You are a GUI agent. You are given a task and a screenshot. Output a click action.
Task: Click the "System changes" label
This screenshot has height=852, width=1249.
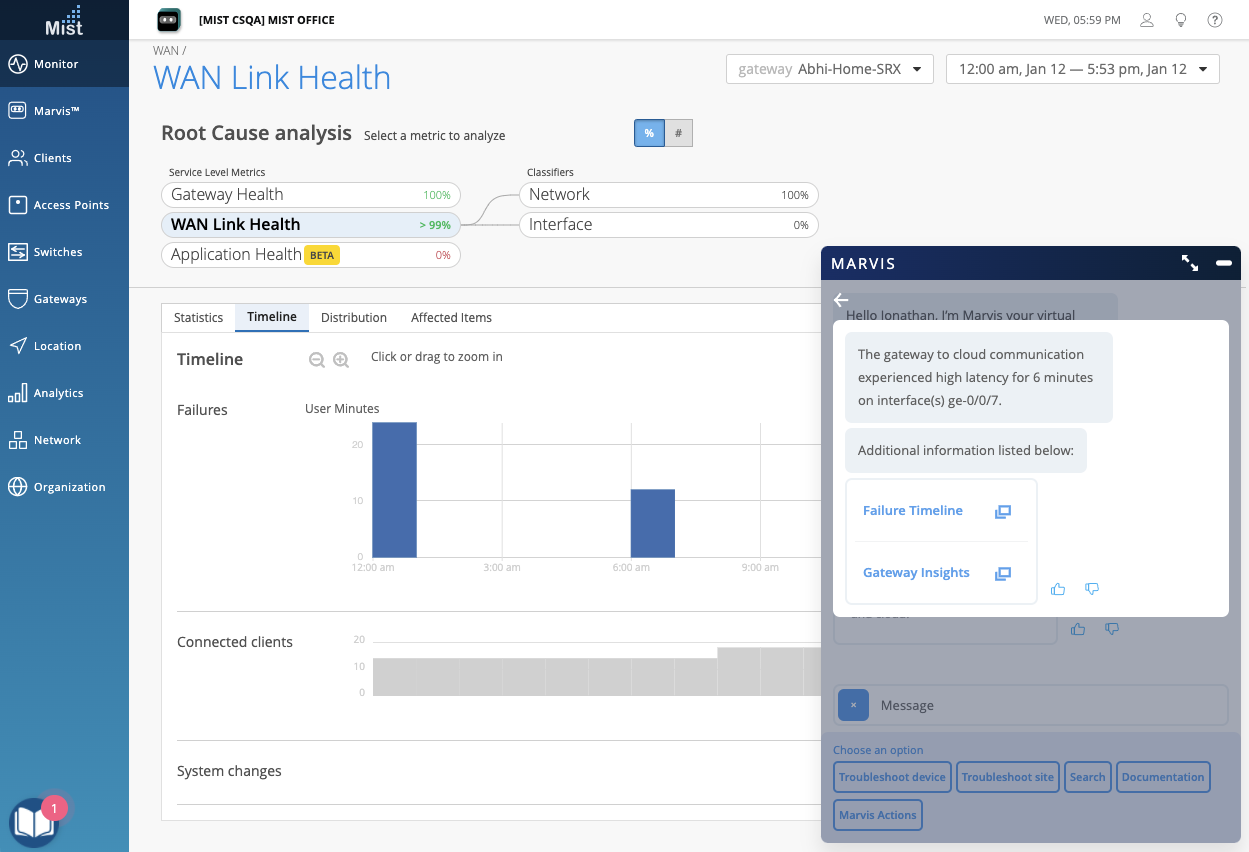[x=229, y=771]
